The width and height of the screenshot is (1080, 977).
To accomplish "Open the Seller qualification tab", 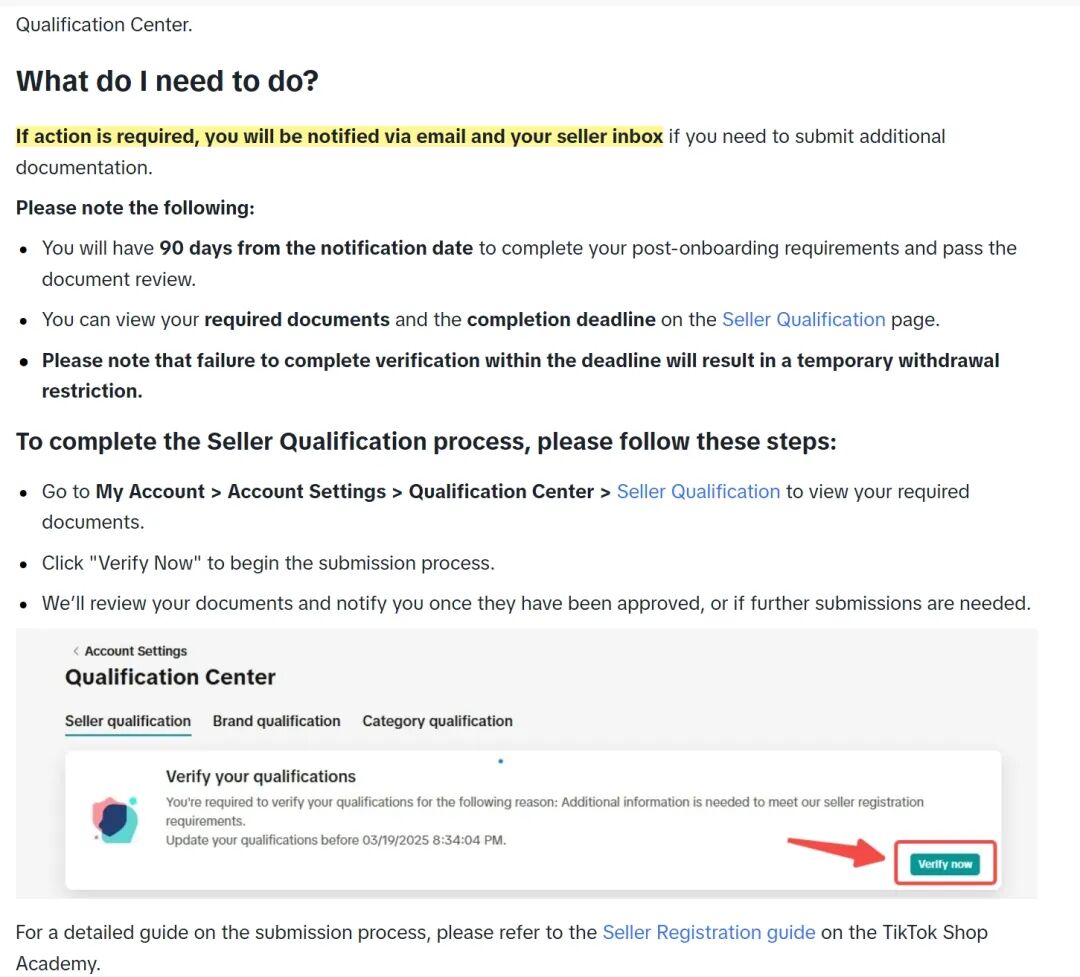I will (x=128, y=721).
